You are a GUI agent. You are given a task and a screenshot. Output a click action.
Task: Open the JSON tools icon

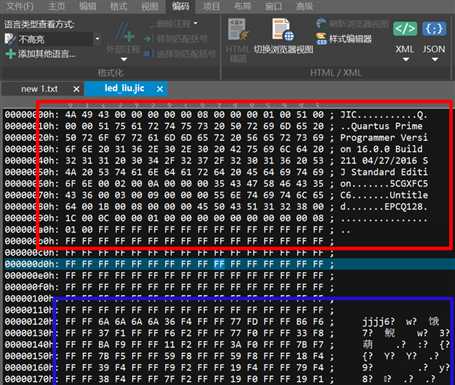pos(434,29)
